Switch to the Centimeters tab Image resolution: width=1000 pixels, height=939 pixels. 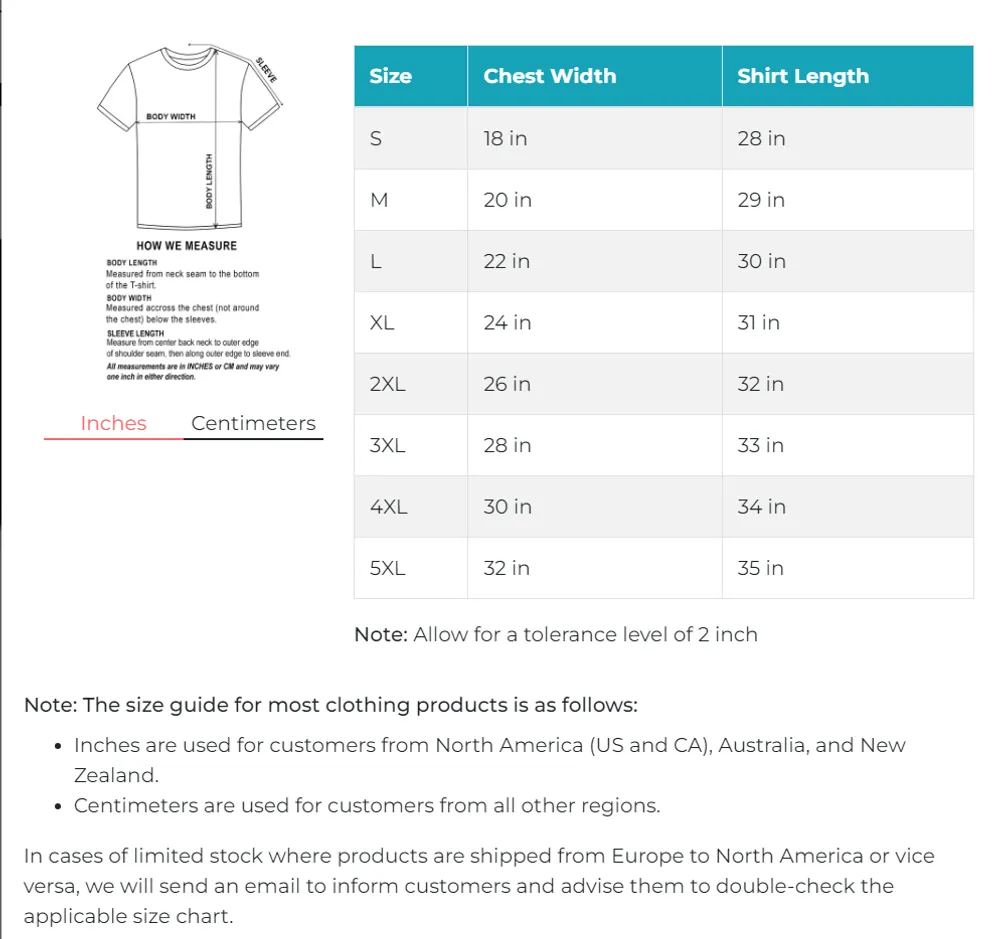click(253, 424)
